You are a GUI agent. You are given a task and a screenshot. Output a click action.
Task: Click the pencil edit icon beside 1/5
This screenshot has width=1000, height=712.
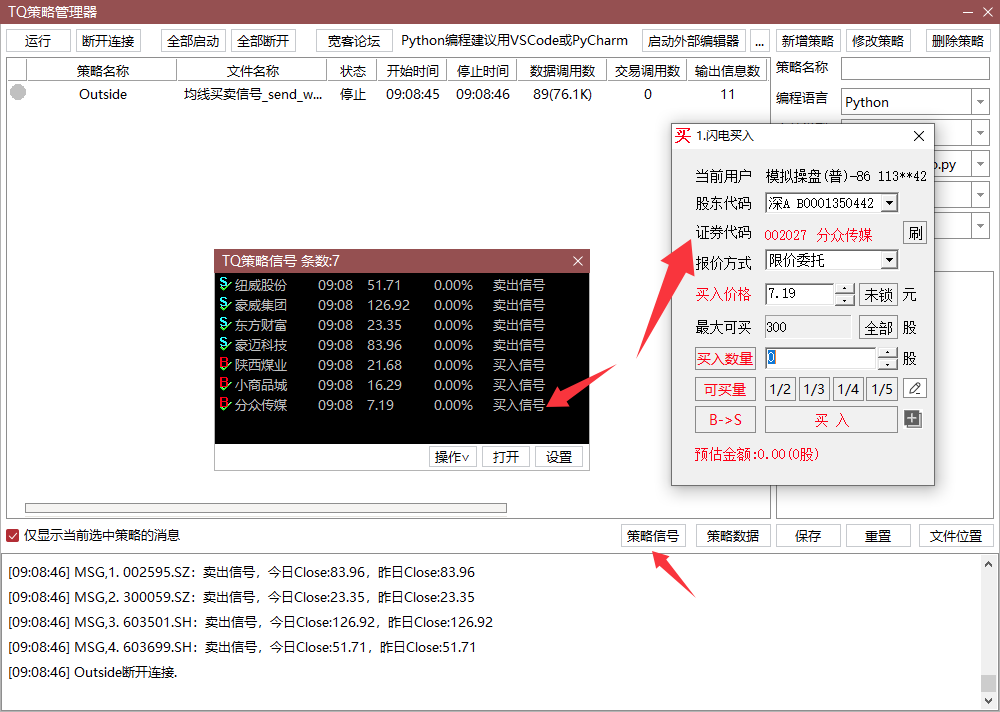(914, 389)
